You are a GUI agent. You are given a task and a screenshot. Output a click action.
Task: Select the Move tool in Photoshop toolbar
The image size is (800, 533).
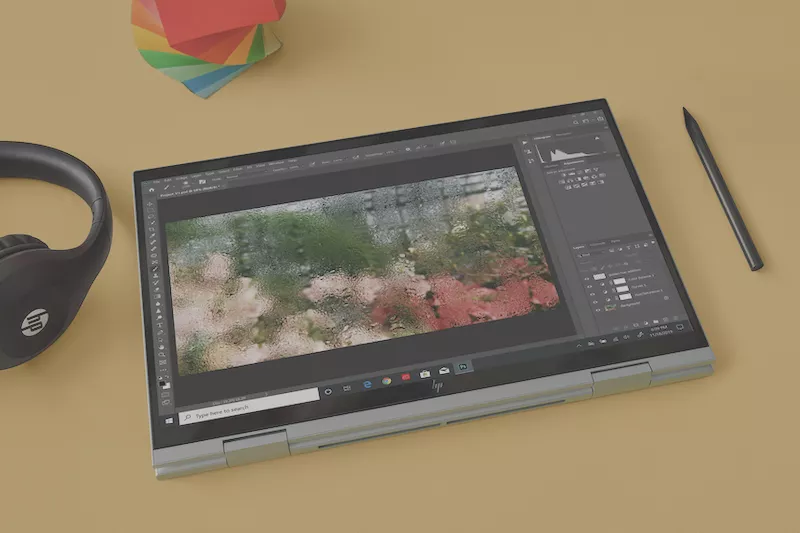click(149, 204)
